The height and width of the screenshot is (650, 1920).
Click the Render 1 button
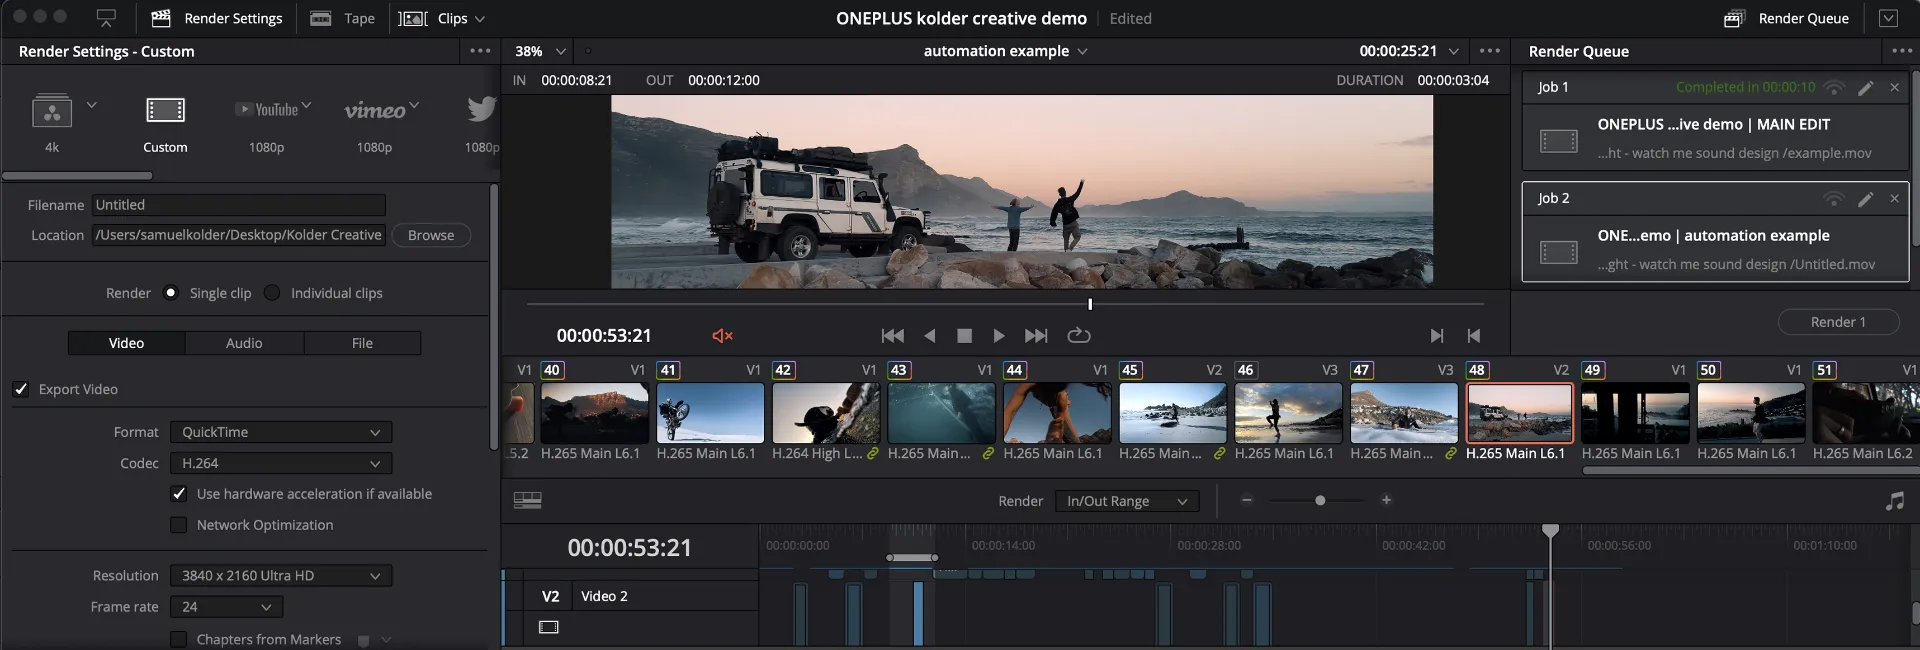[x=1837, y=322]
